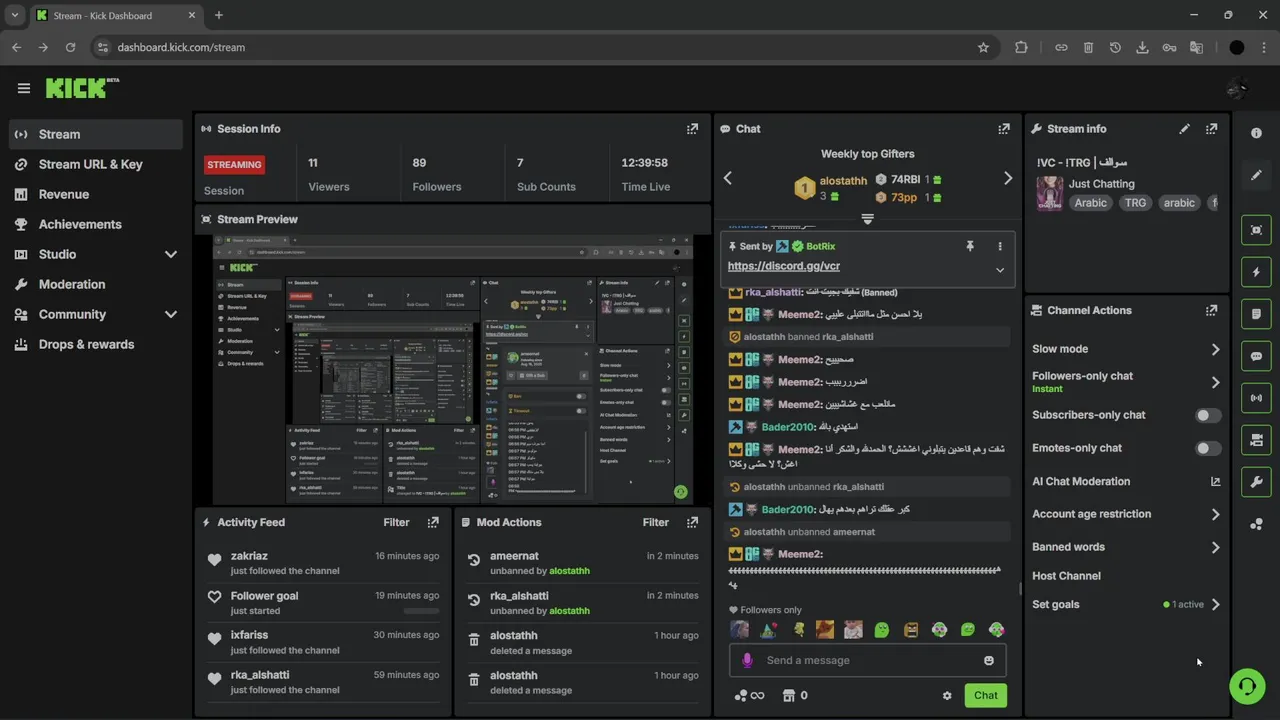
Task: Pop out the Channel Actions panel
Action: (x=1211, y=311)
